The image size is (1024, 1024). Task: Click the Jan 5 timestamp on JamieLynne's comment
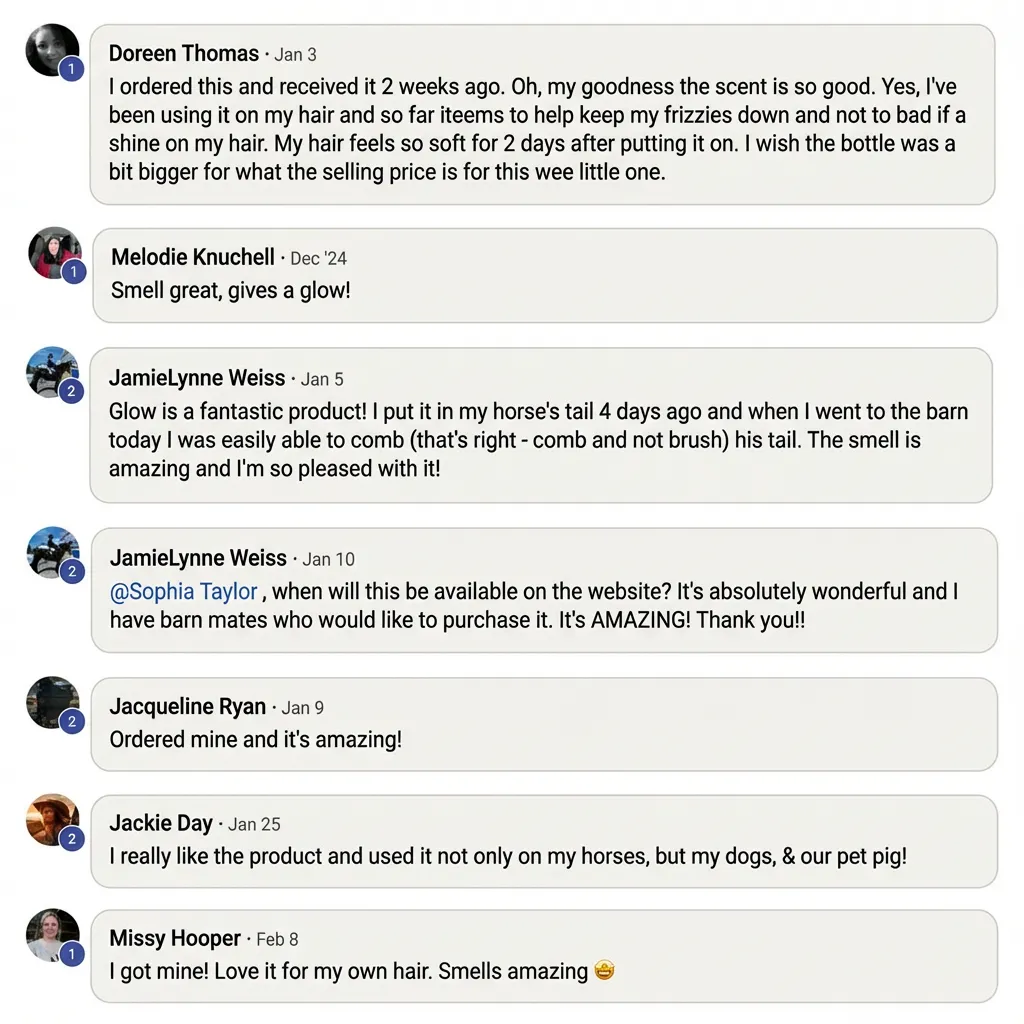pos(322,379)
